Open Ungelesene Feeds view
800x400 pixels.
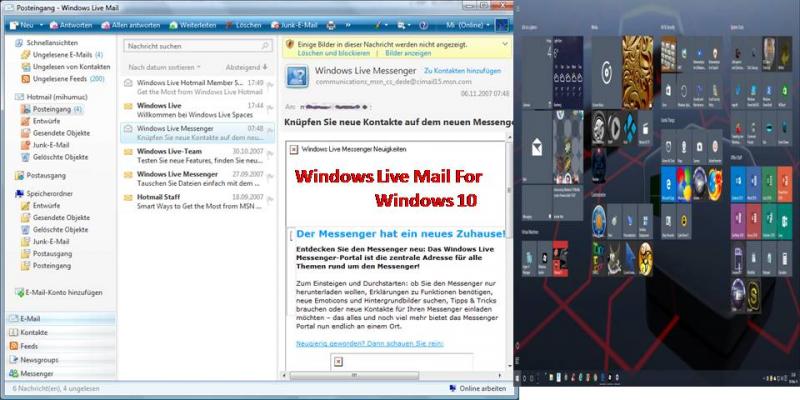pyautogui.click(x=63, y=79)
